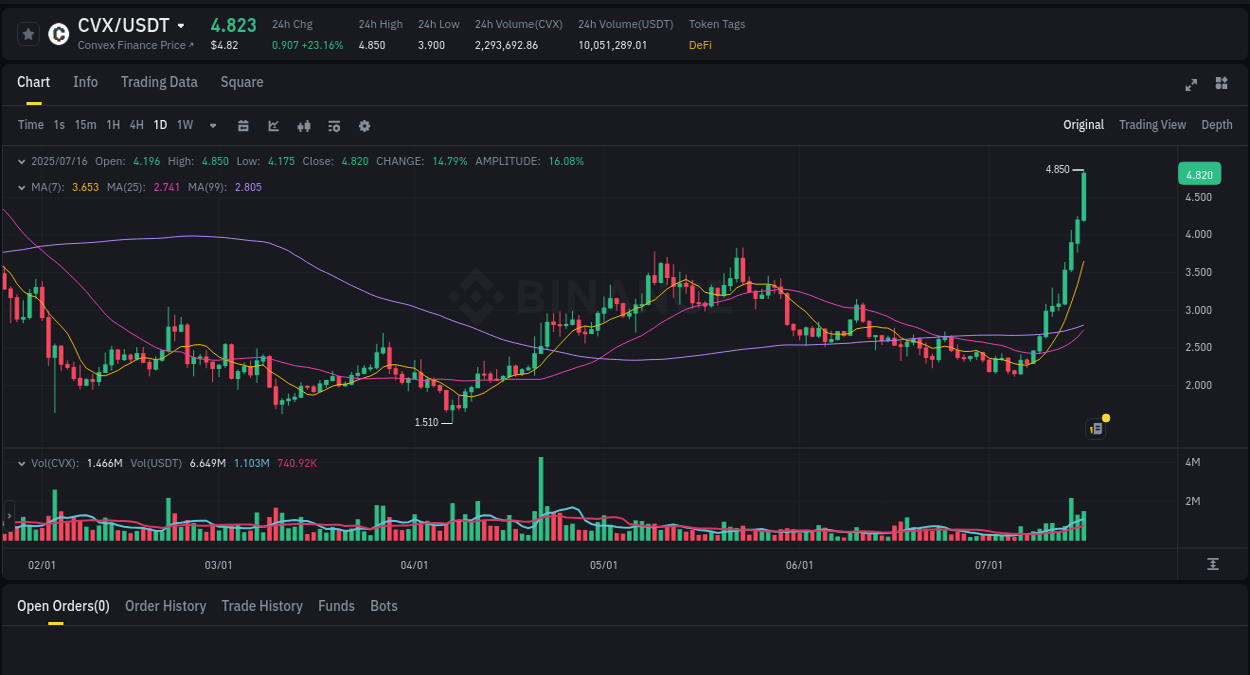Open the indicator list icon
The image size is (1250, 675).
(333, 125)
